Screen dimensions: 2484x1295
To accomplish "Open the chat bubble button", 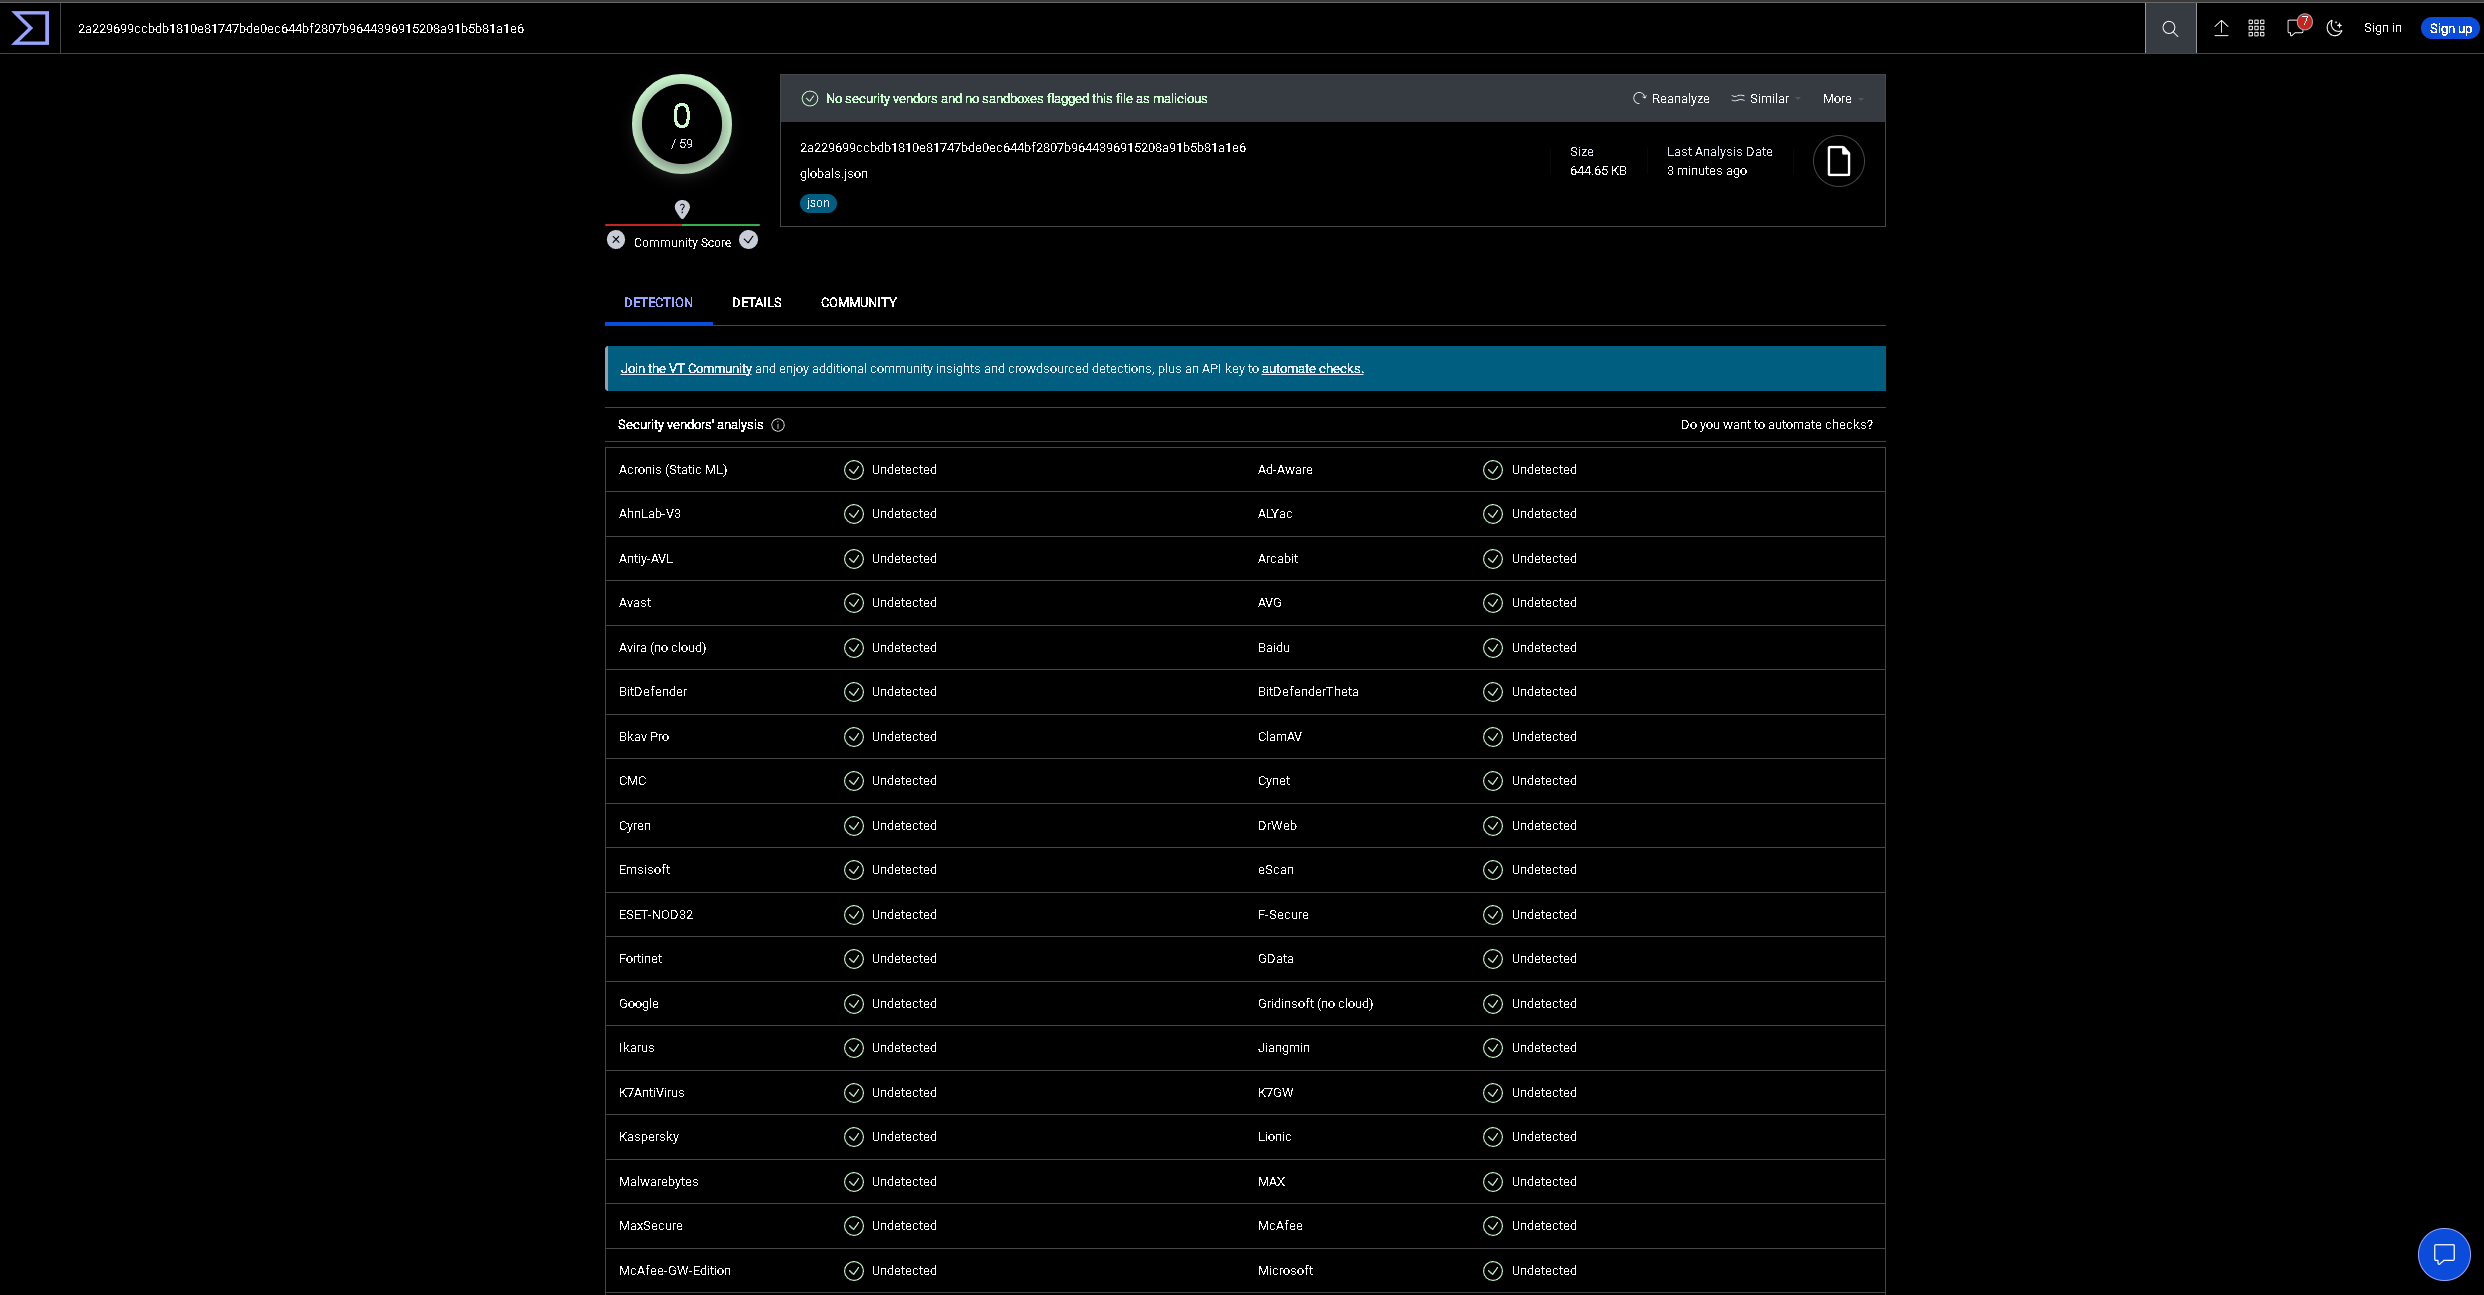I will pos(2443,1254).
